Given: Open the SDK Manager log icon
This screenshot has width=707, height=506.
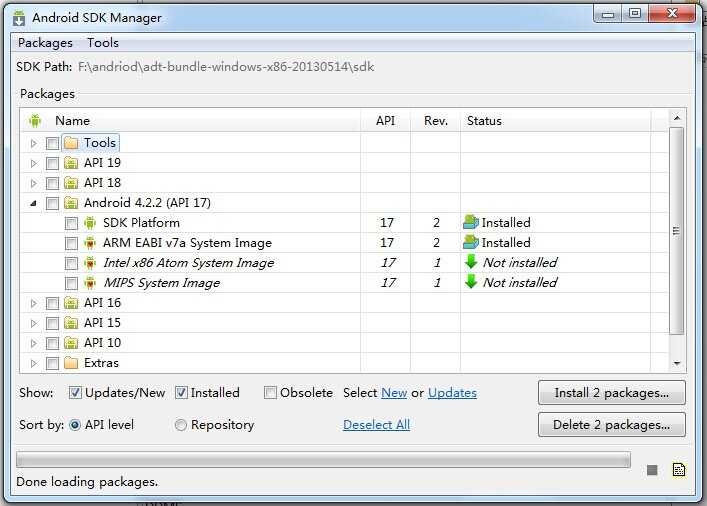Looking at the screenshot, I should tap(679, 470).
